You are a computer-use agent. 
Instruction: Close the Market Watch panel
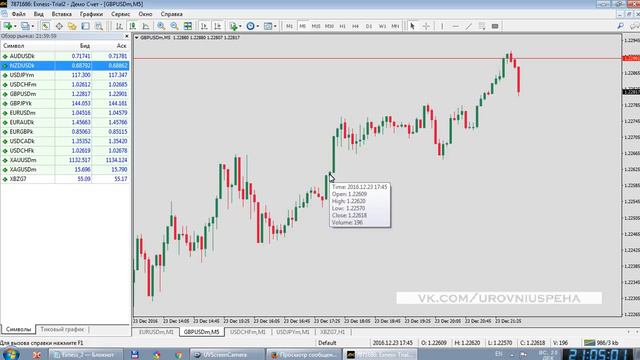click(x=127, y=36)
